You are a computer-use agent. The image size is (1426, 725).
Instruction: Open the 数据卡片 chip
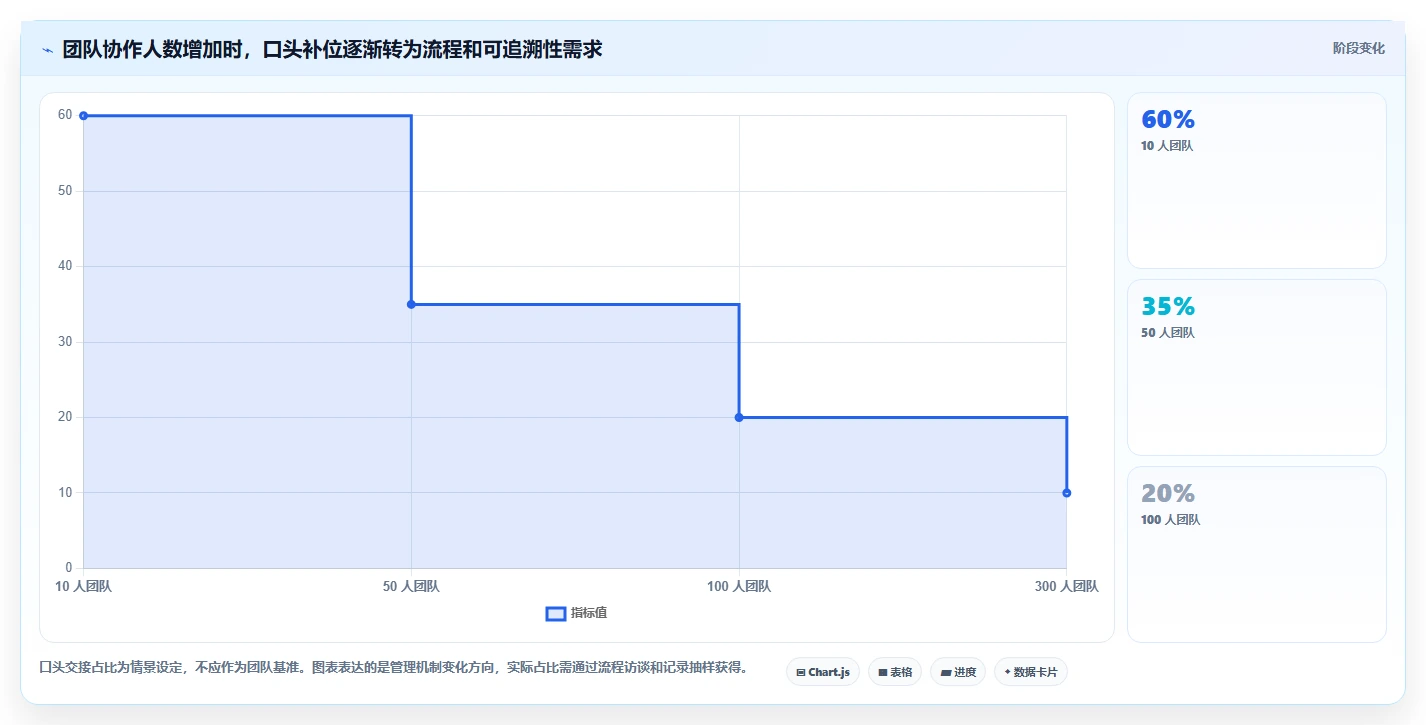click(1030, 672)
